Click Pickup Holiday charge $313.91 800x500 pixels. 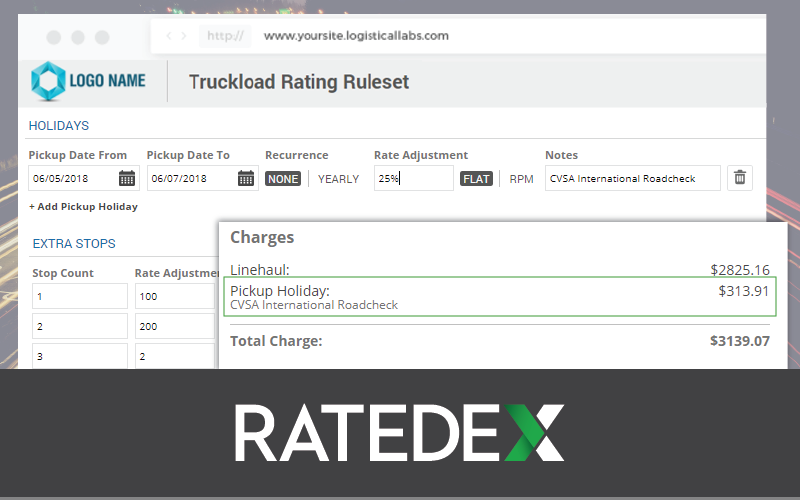pyautogui.click(x=743, y=291)
